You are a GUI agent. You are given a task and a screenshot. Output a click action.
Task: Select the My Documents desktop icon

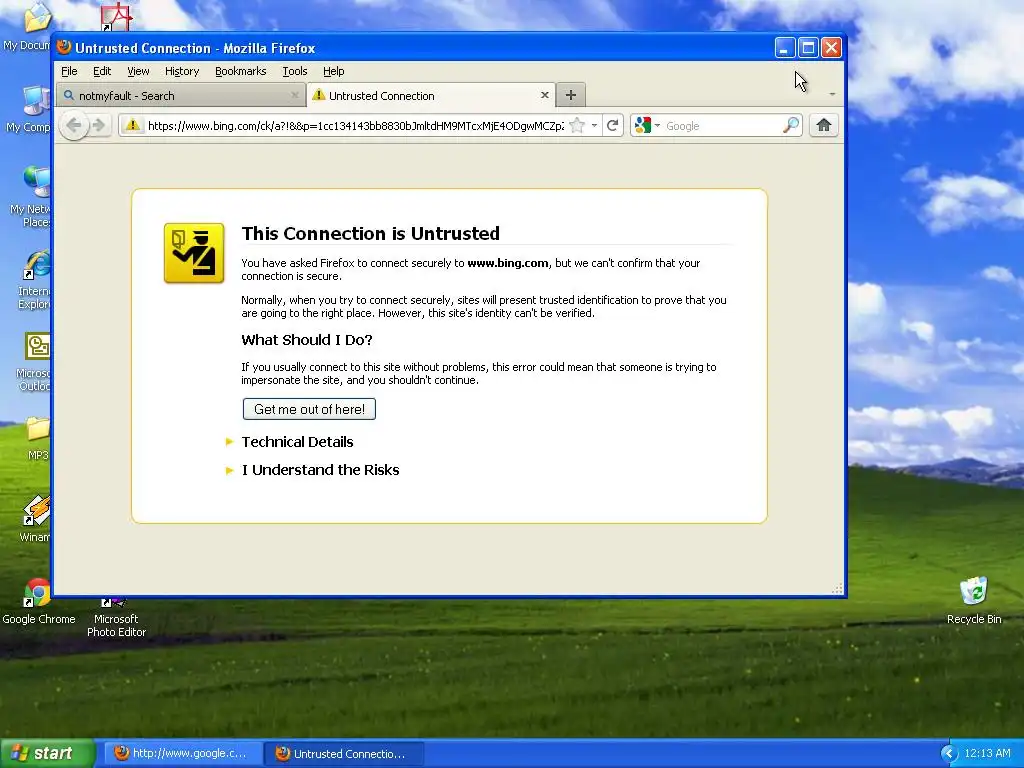(x=29, y=28)
